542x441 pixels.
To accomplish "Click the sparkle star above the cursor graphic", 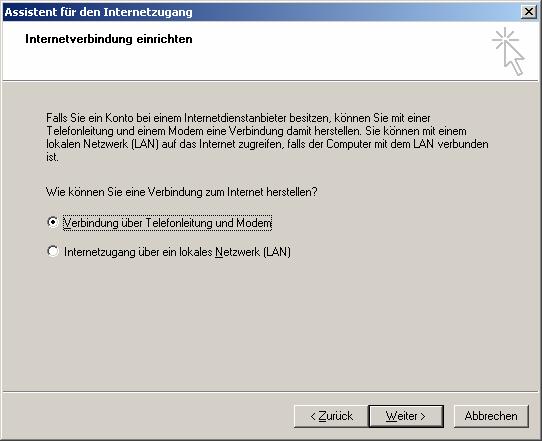I will [505, 39].
